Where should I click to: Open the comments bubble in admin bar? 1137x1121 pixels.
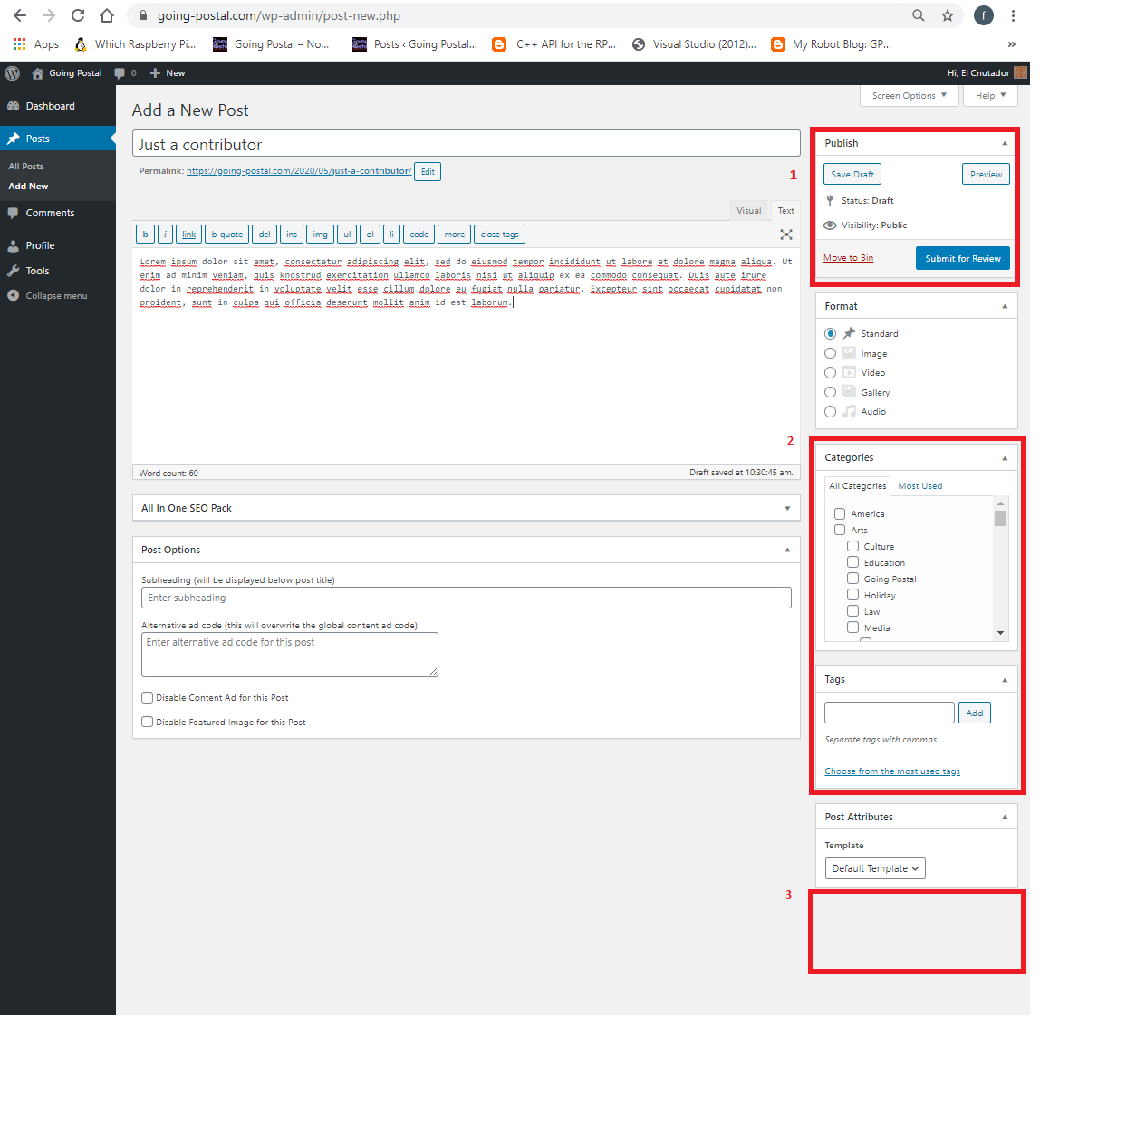tap(120, 73)
